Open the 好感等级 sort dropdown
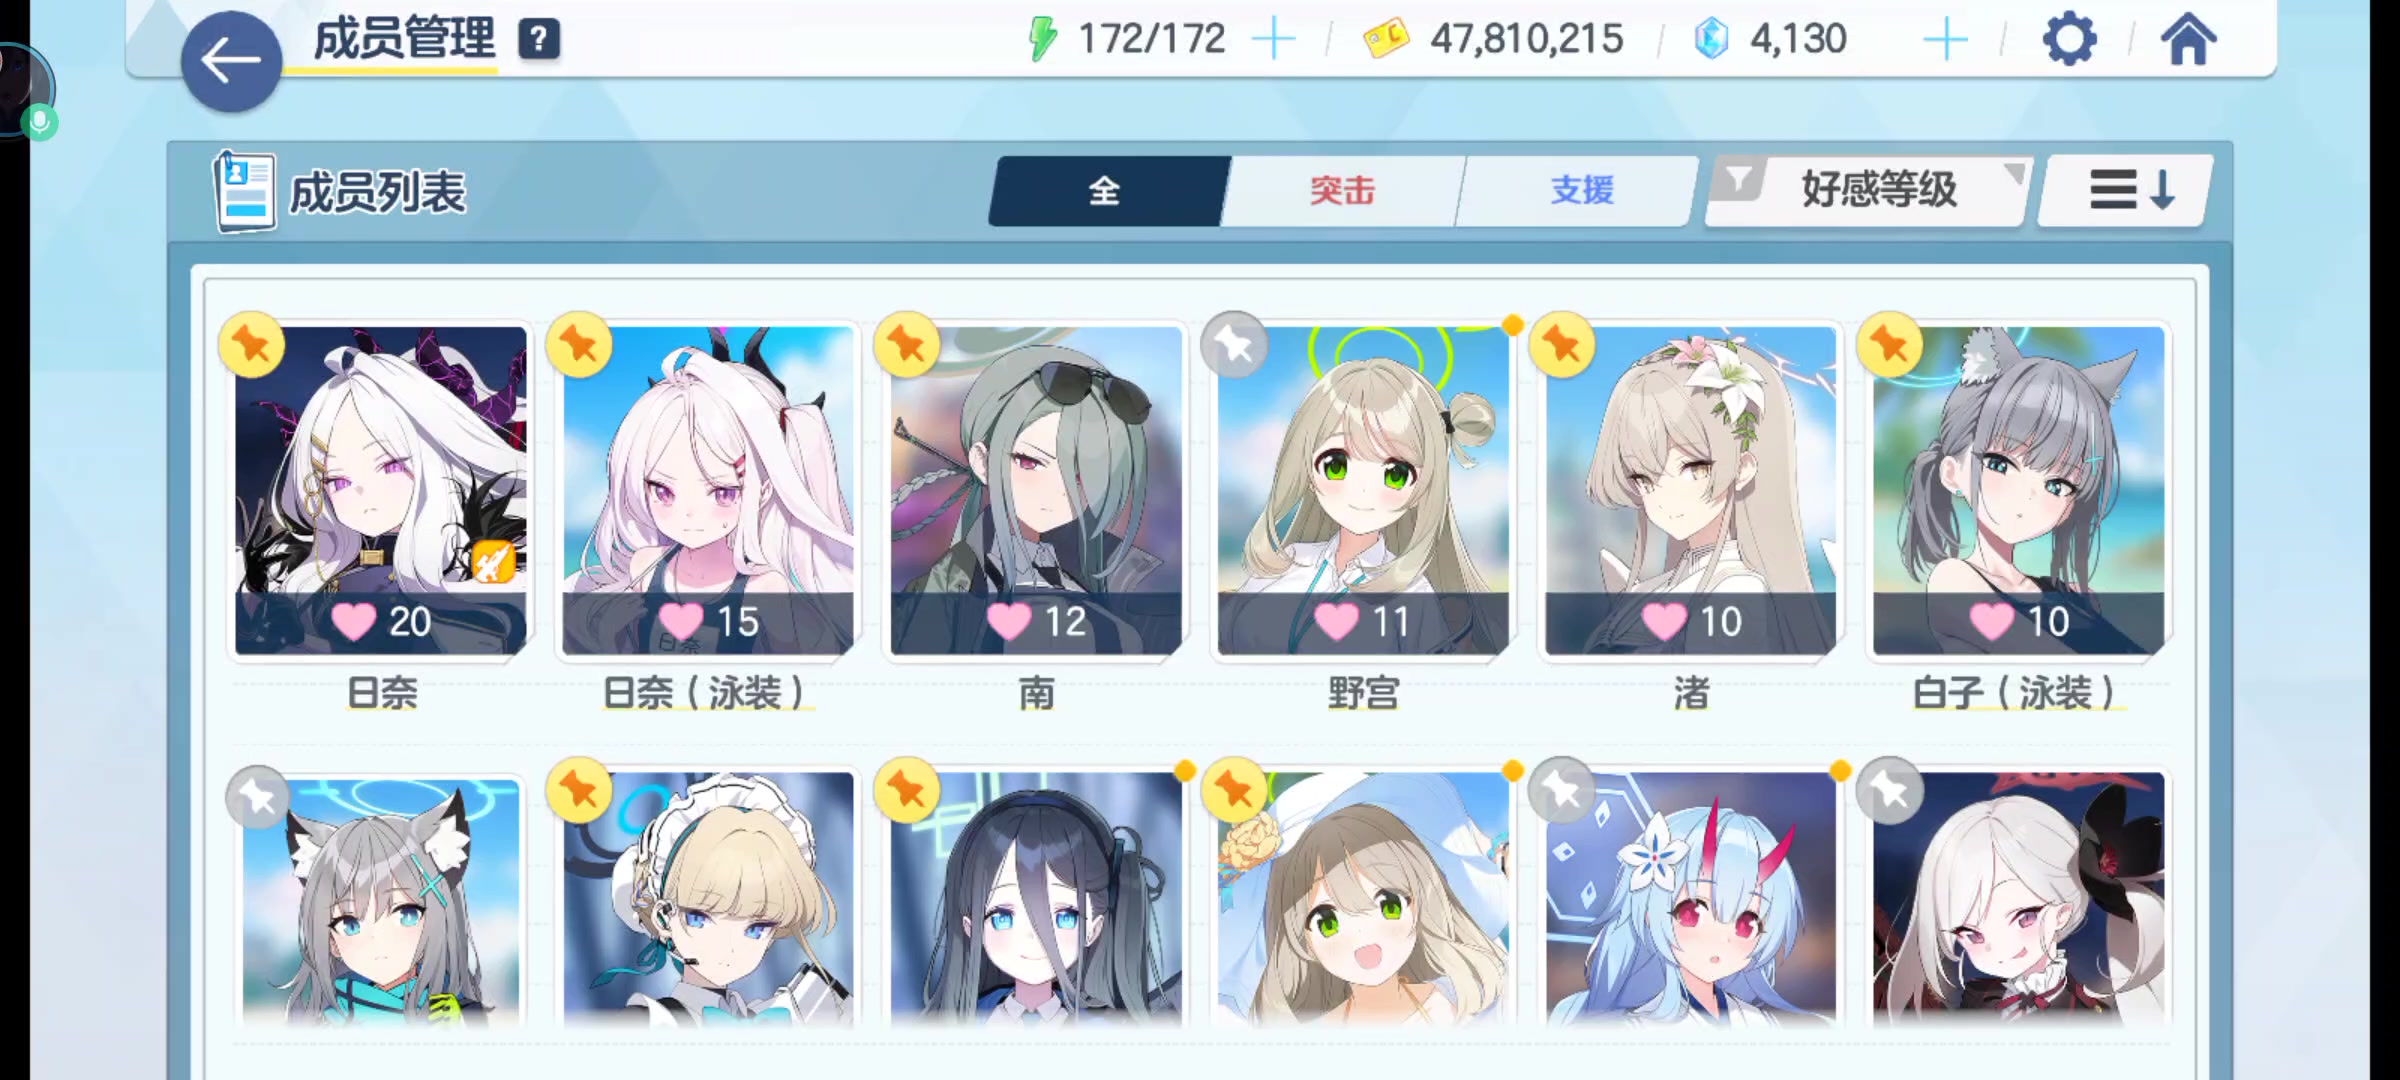 (1878, 190)
